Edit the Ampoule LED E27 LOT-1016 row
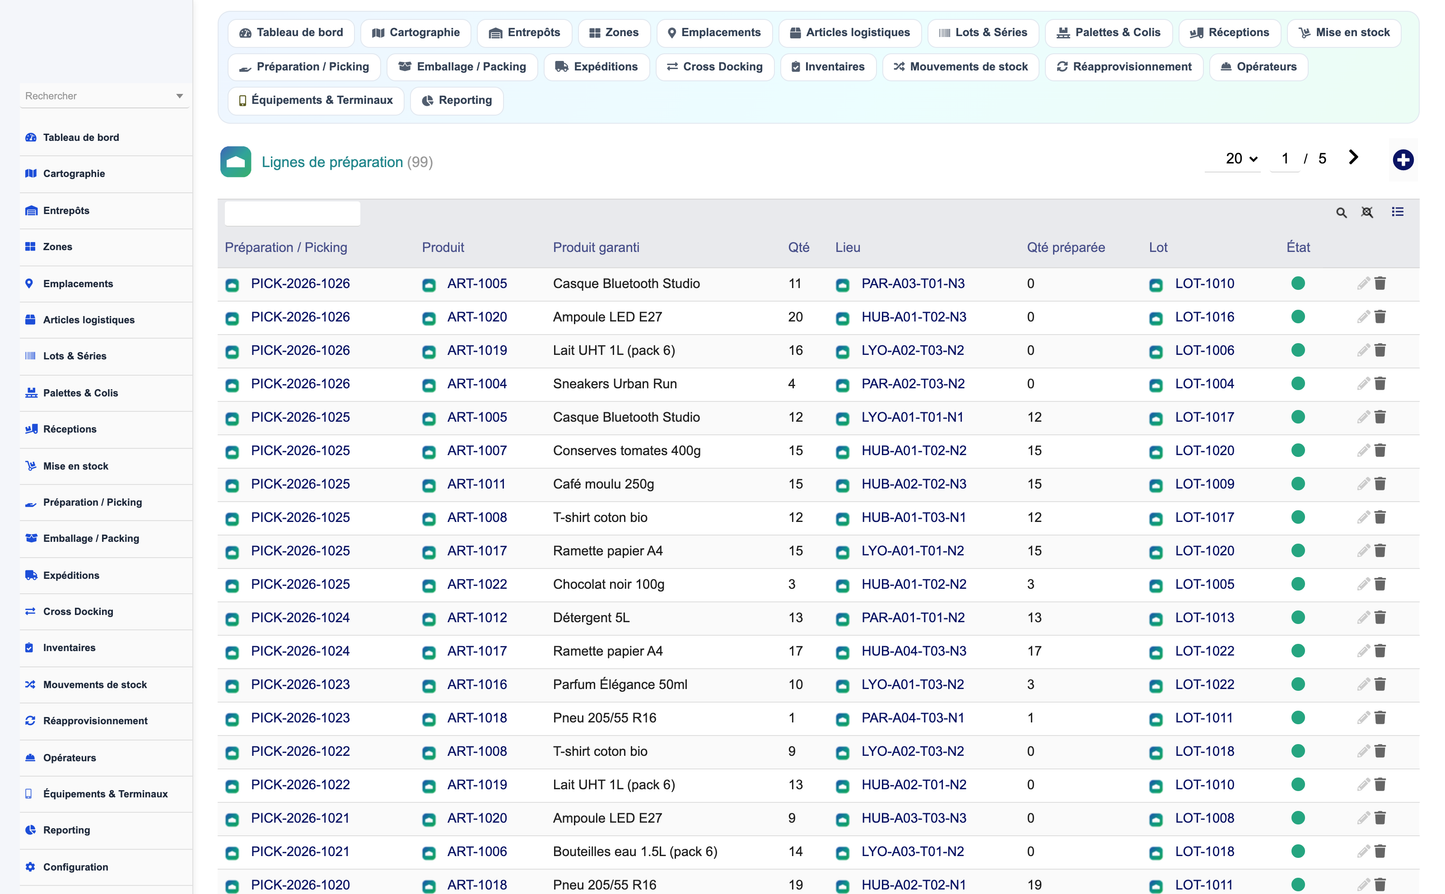 1363,317
